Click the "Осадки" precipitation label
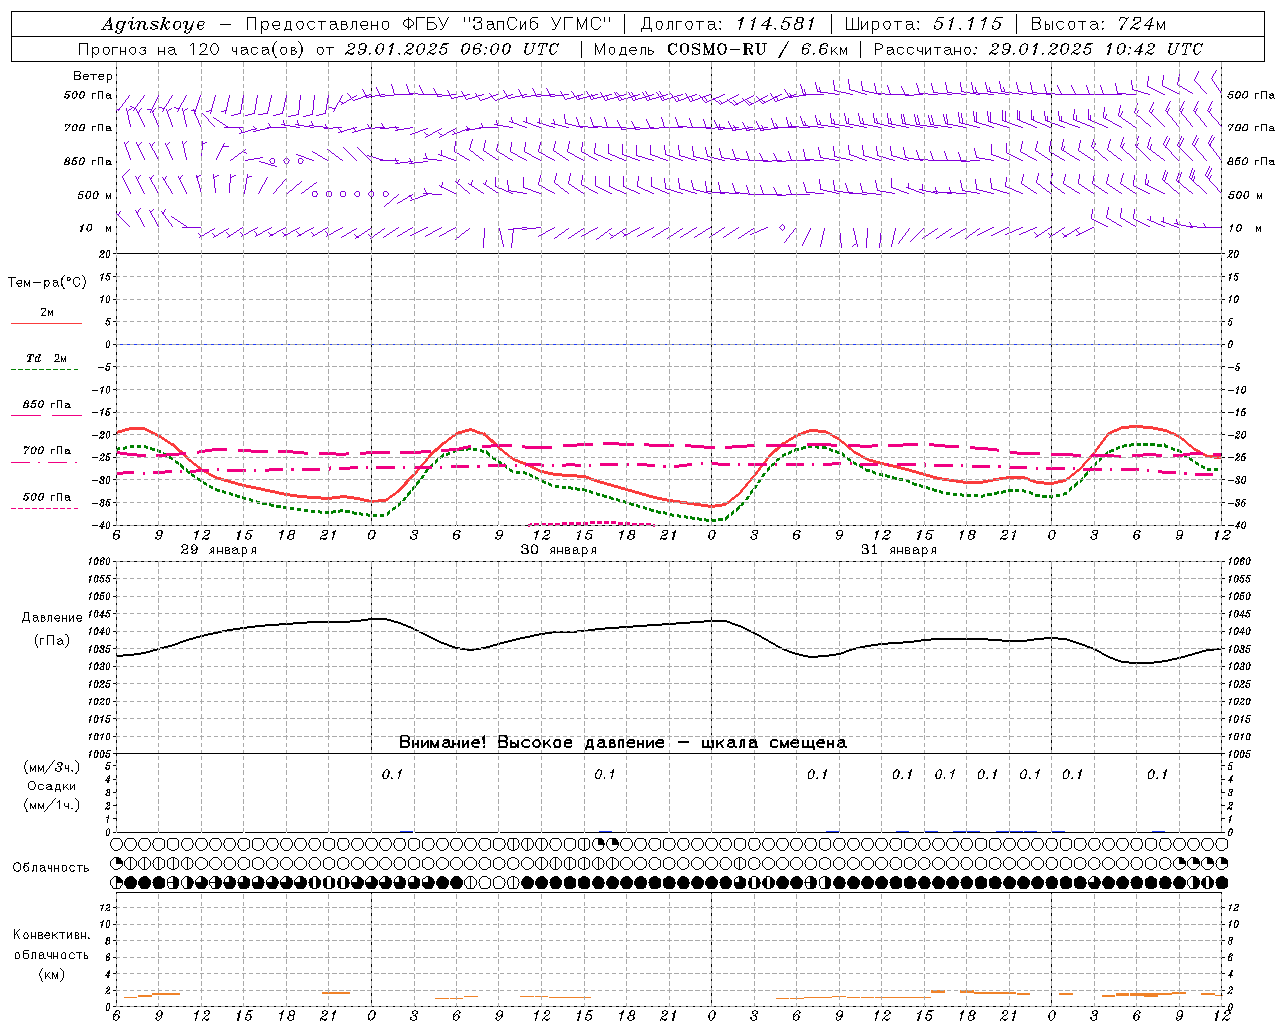The height and width of the screenshot is (1024, 1280). pos(52,786)
